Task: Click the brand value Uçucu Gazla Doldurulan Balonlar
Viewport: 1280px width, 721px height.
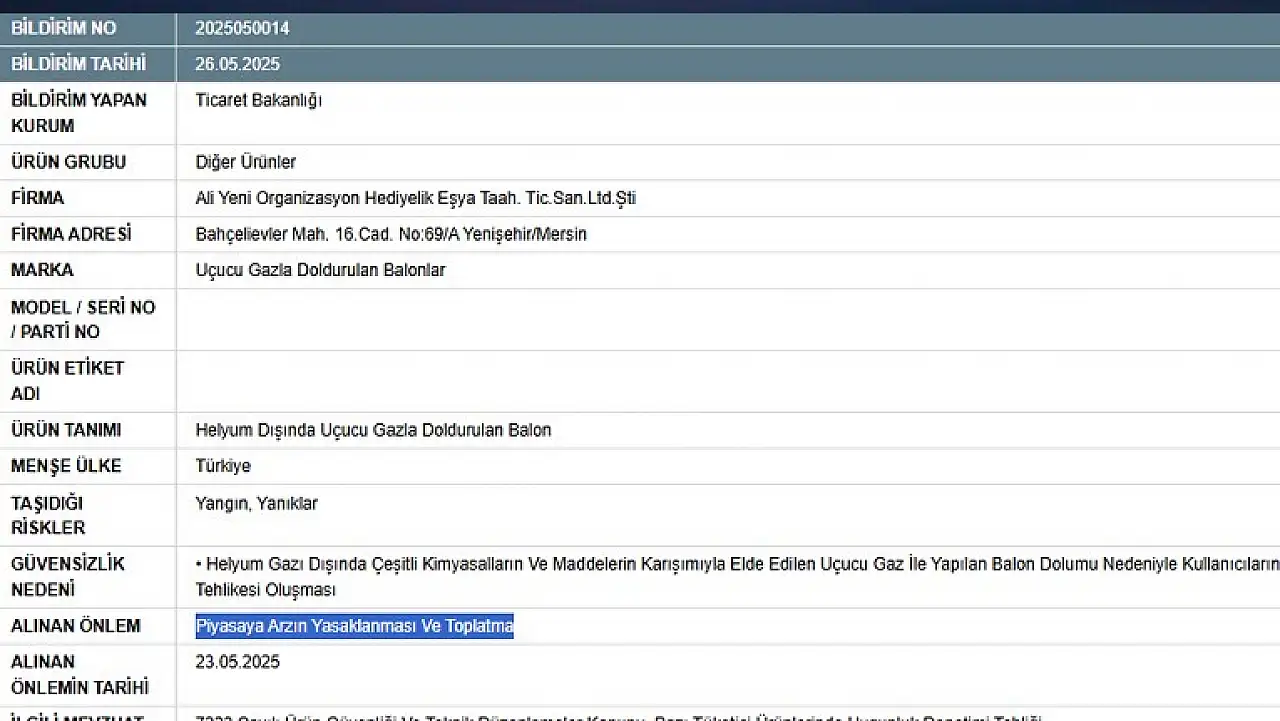Action: point(320,270)
